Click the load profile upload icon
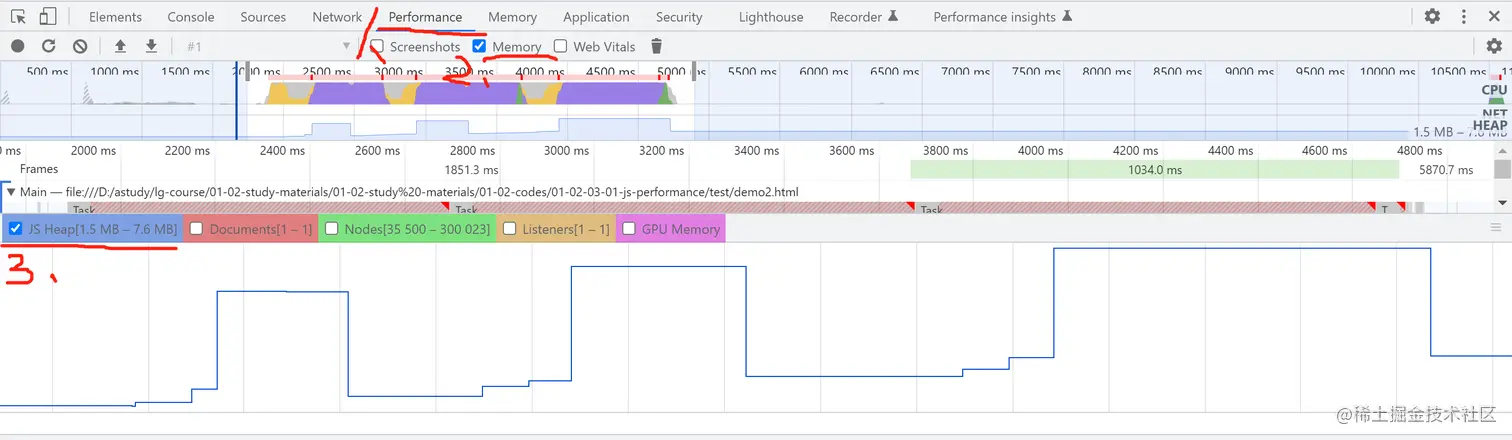Screen dimensions: 1512x440 (120, 46)
